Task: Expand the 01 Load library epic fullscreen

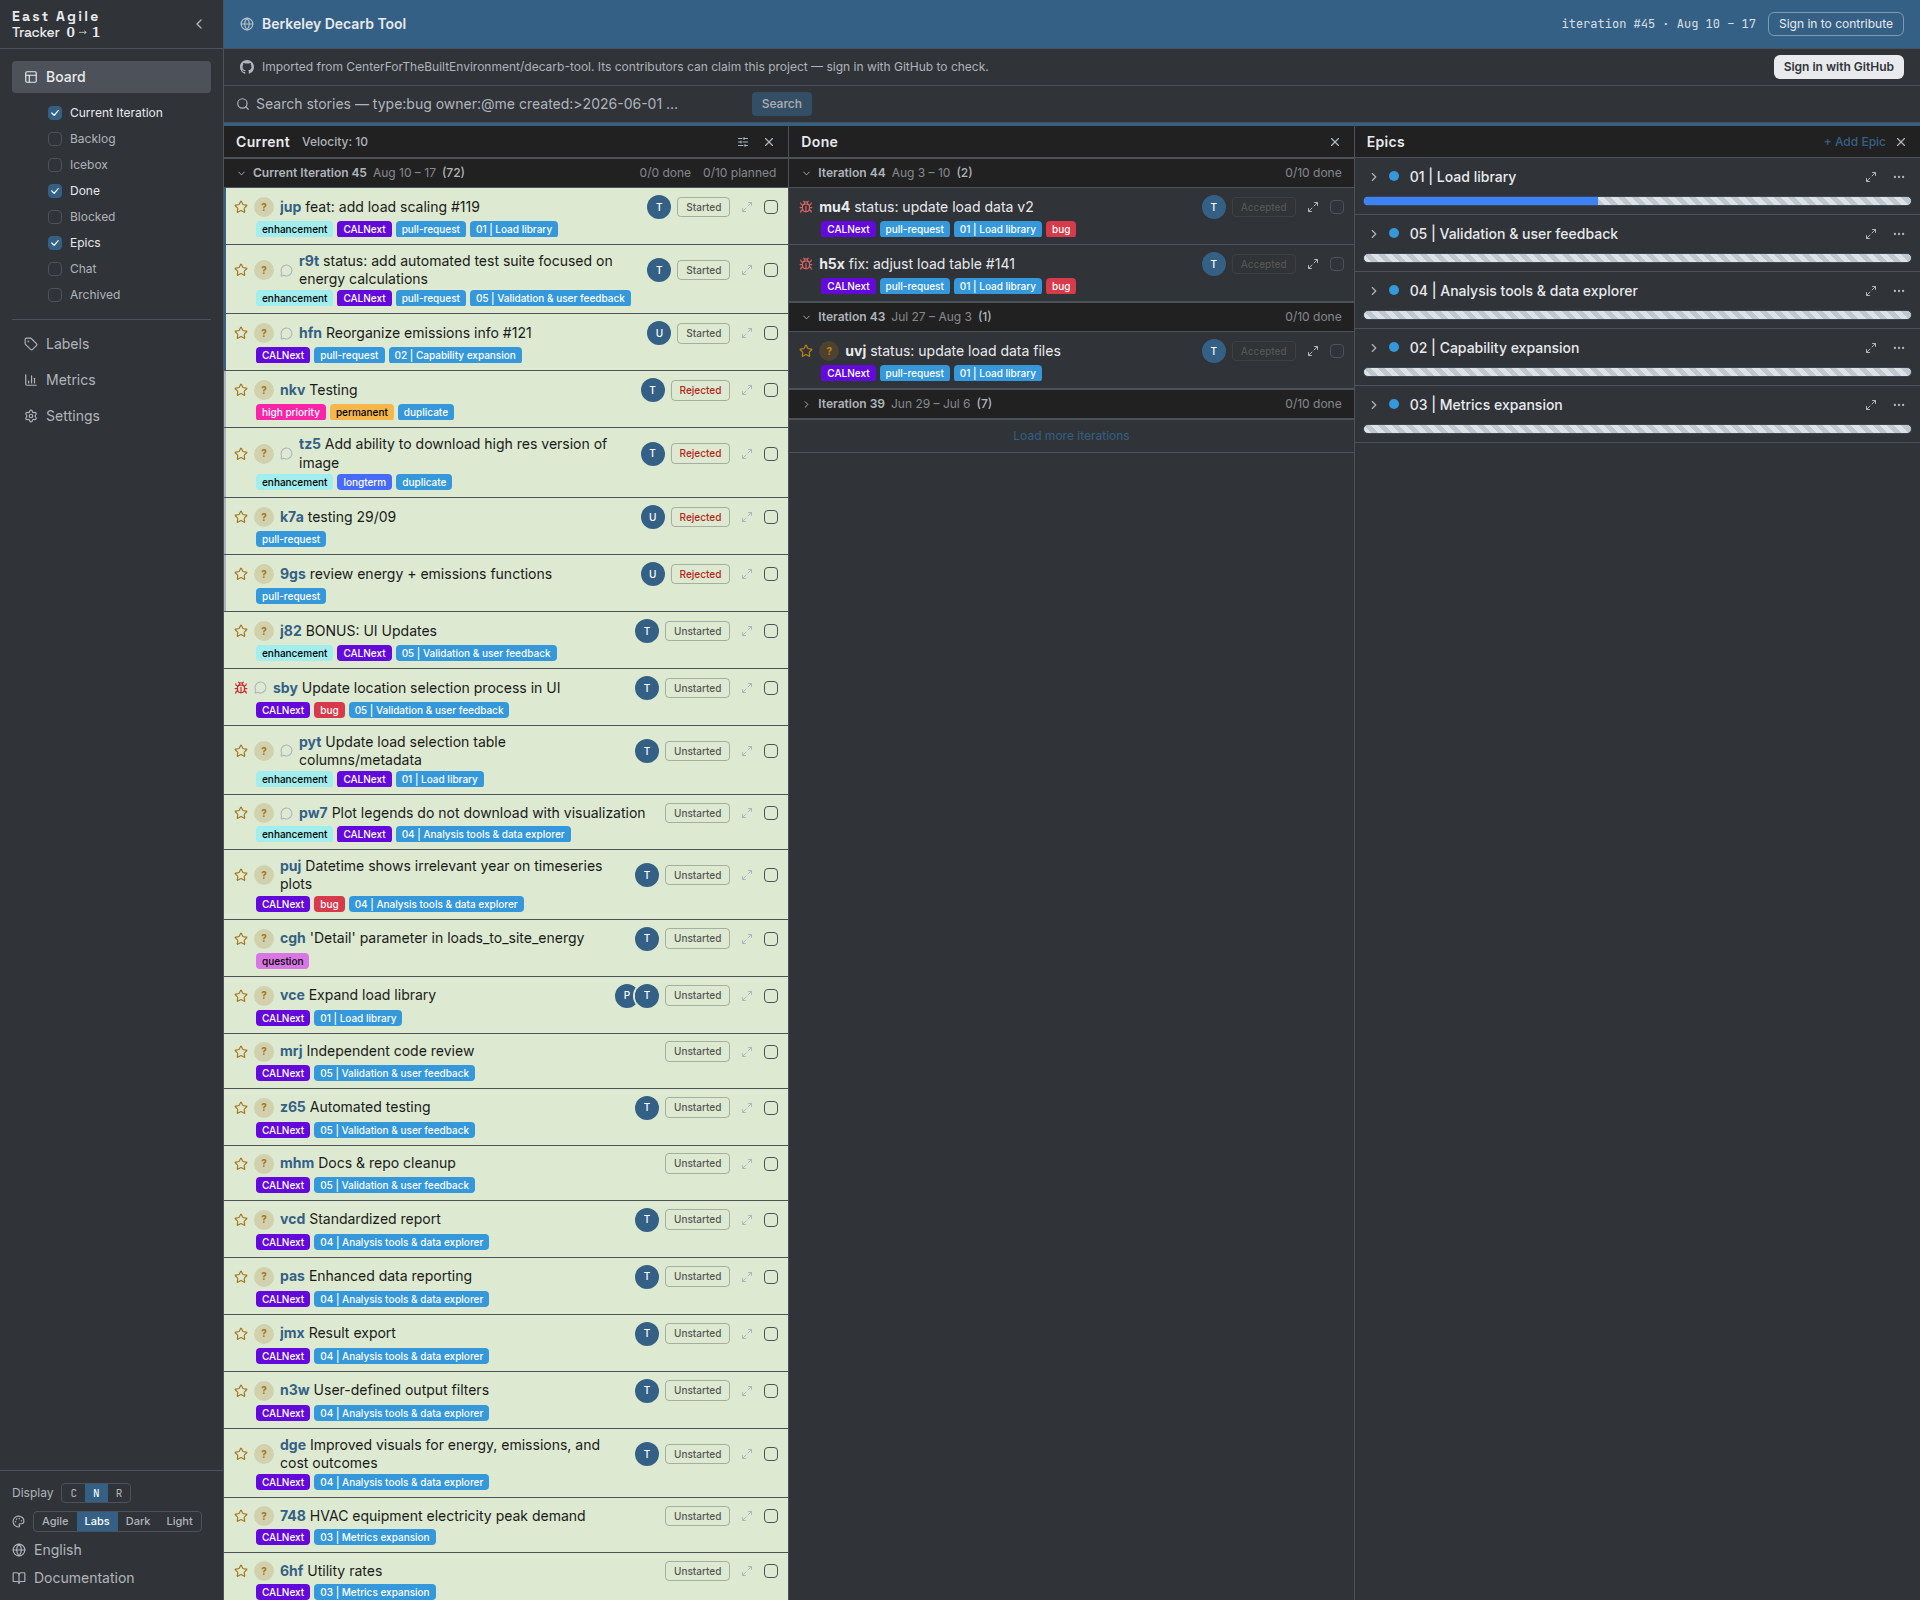Action: coord(1871,177)
